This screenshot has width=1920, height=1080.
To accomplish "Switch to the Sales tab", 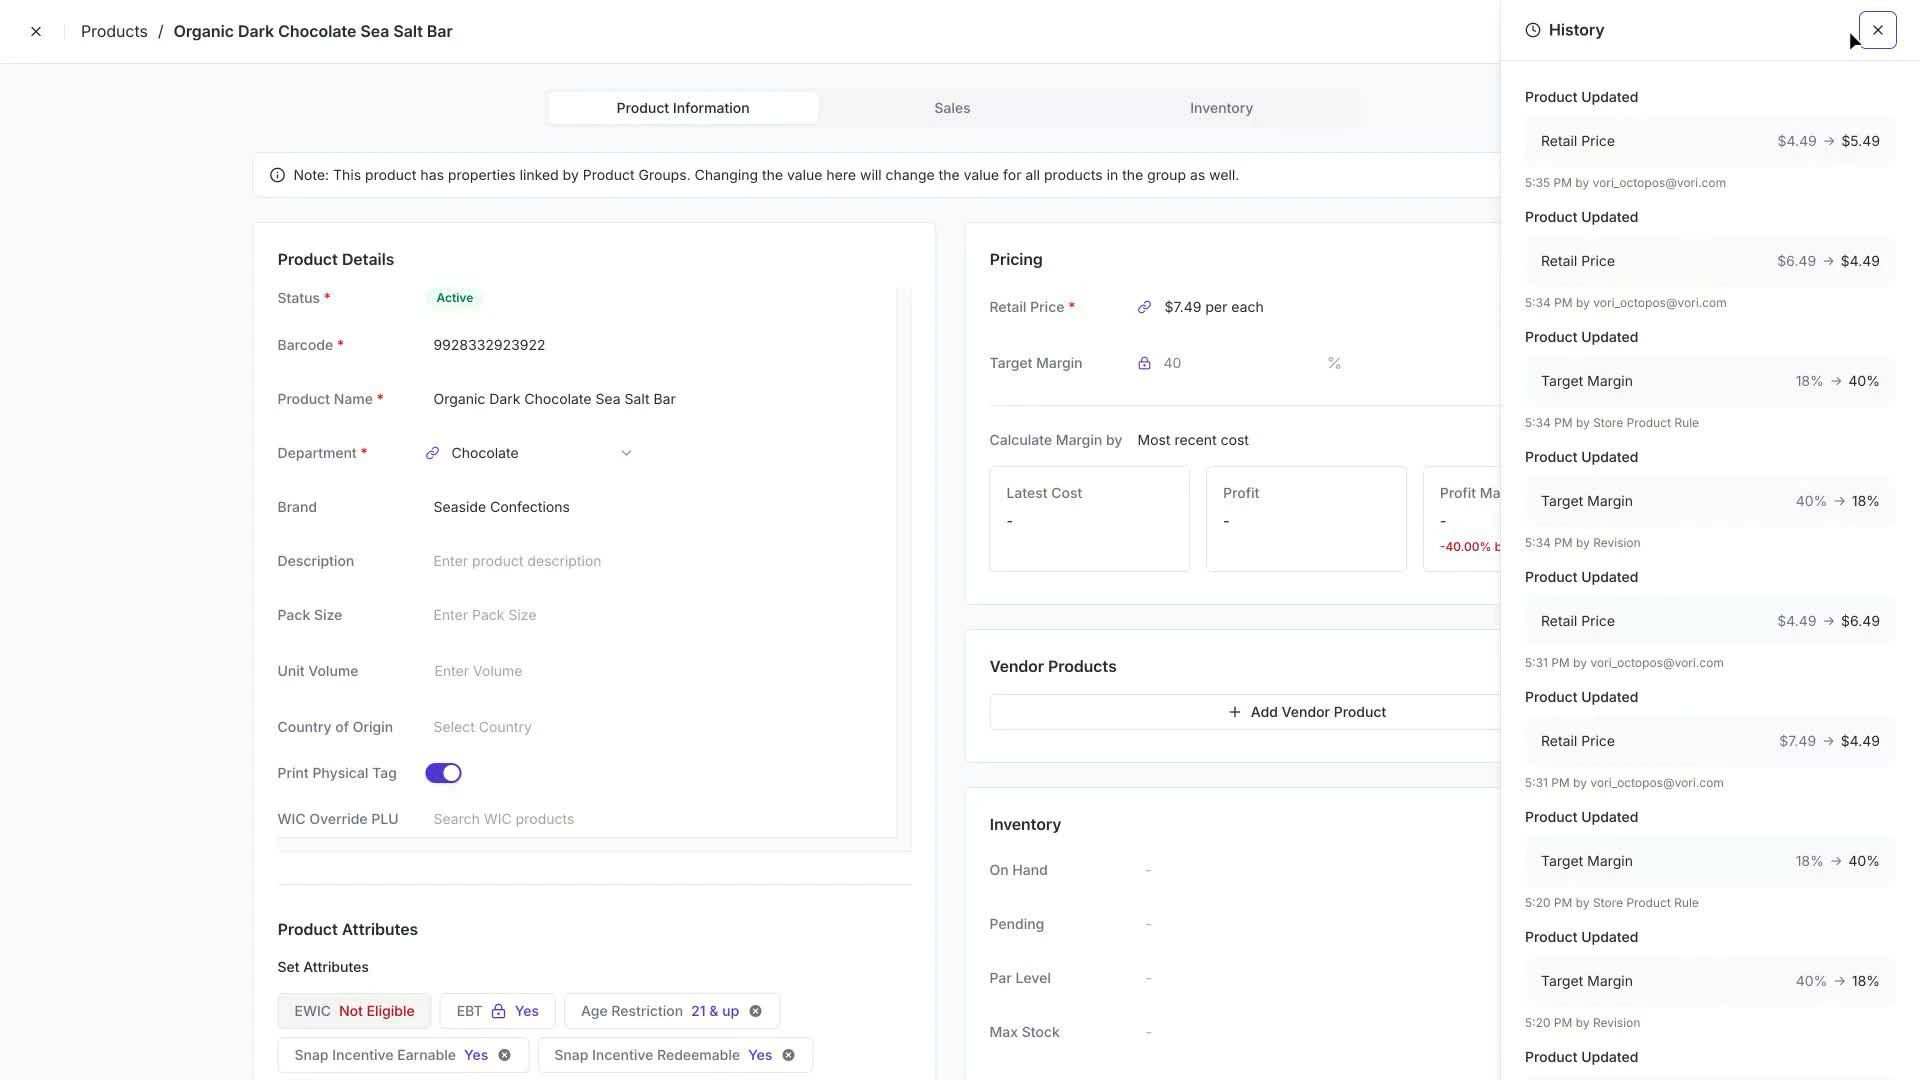I will [951, 107].
